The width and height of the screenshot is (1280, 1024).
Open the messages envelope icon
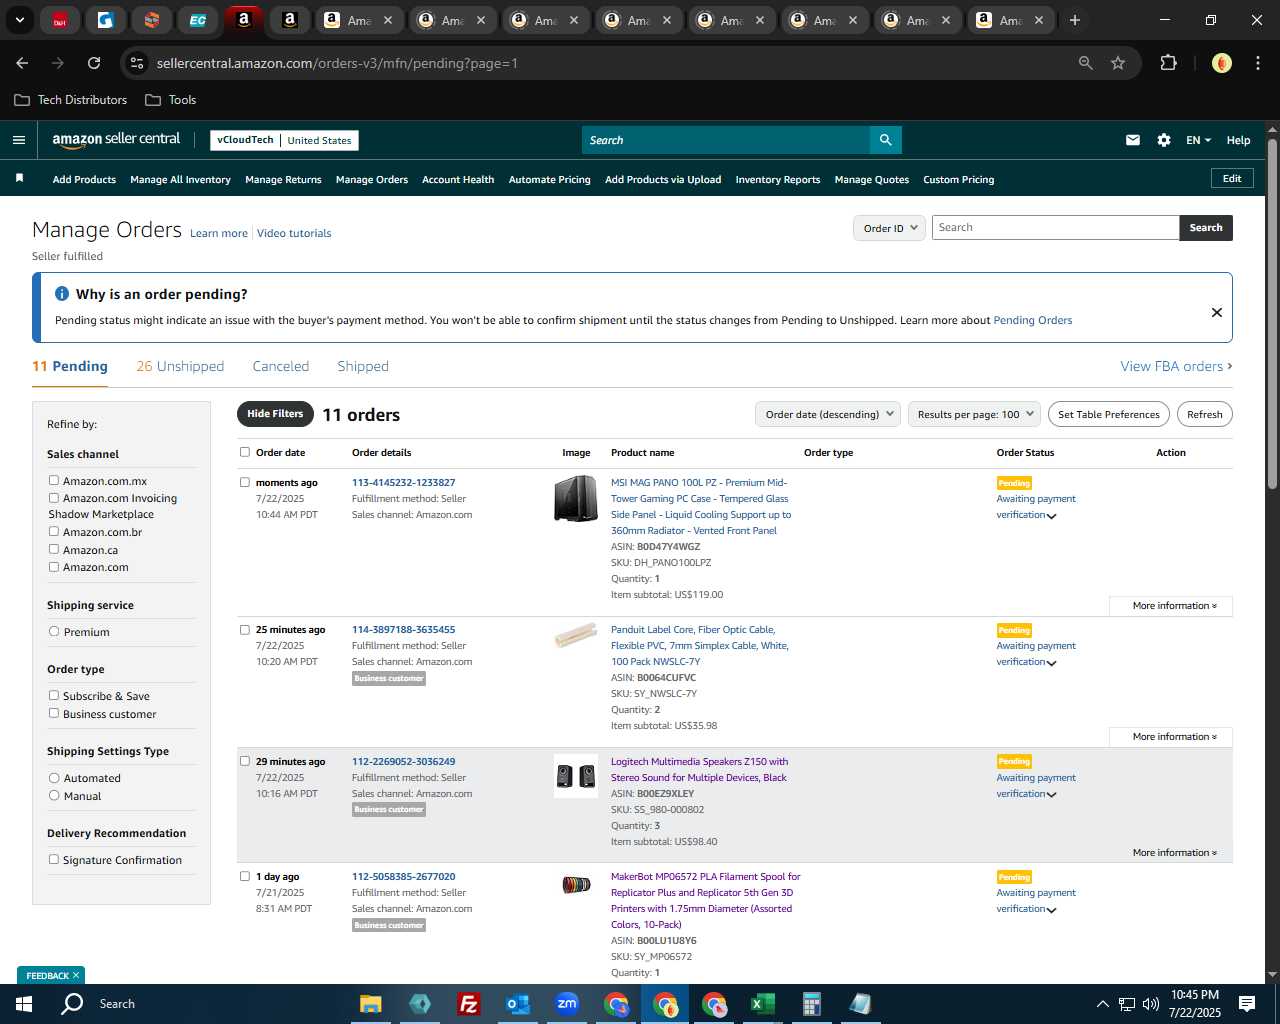[x=1133, y=140]
